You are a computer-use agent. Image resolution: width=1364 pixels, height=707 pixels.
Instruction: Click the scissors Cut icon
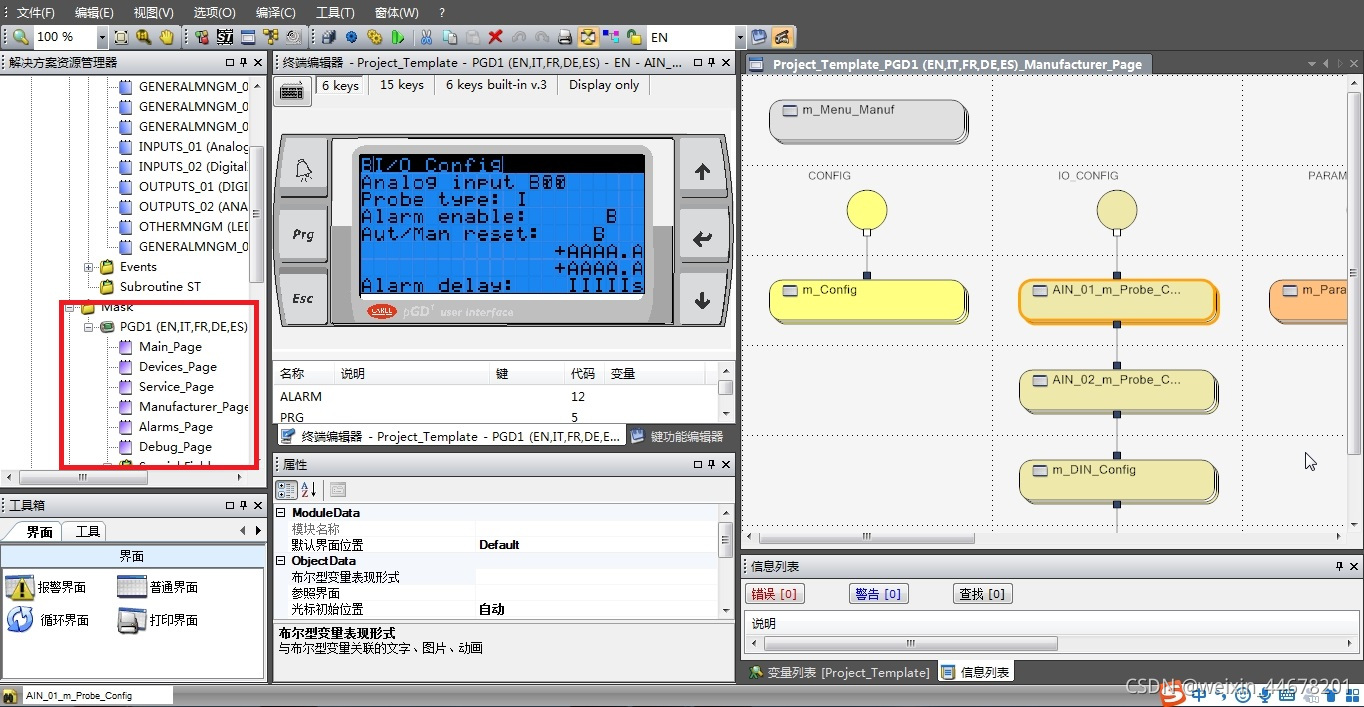tap(425, 36)
